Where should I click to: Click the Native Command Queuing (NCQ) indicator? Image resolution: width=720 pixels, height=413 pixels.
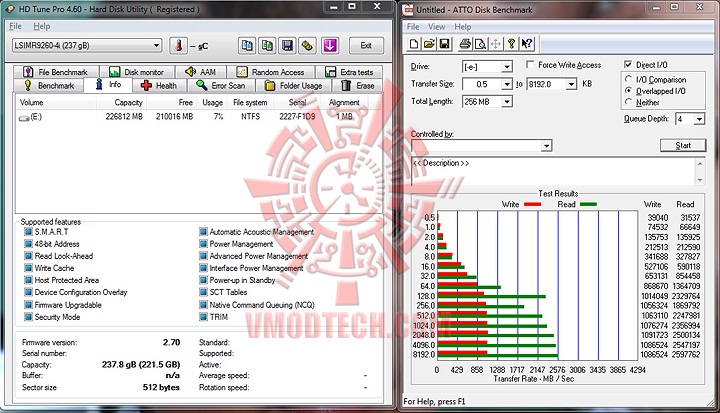(x=203, y=305)
